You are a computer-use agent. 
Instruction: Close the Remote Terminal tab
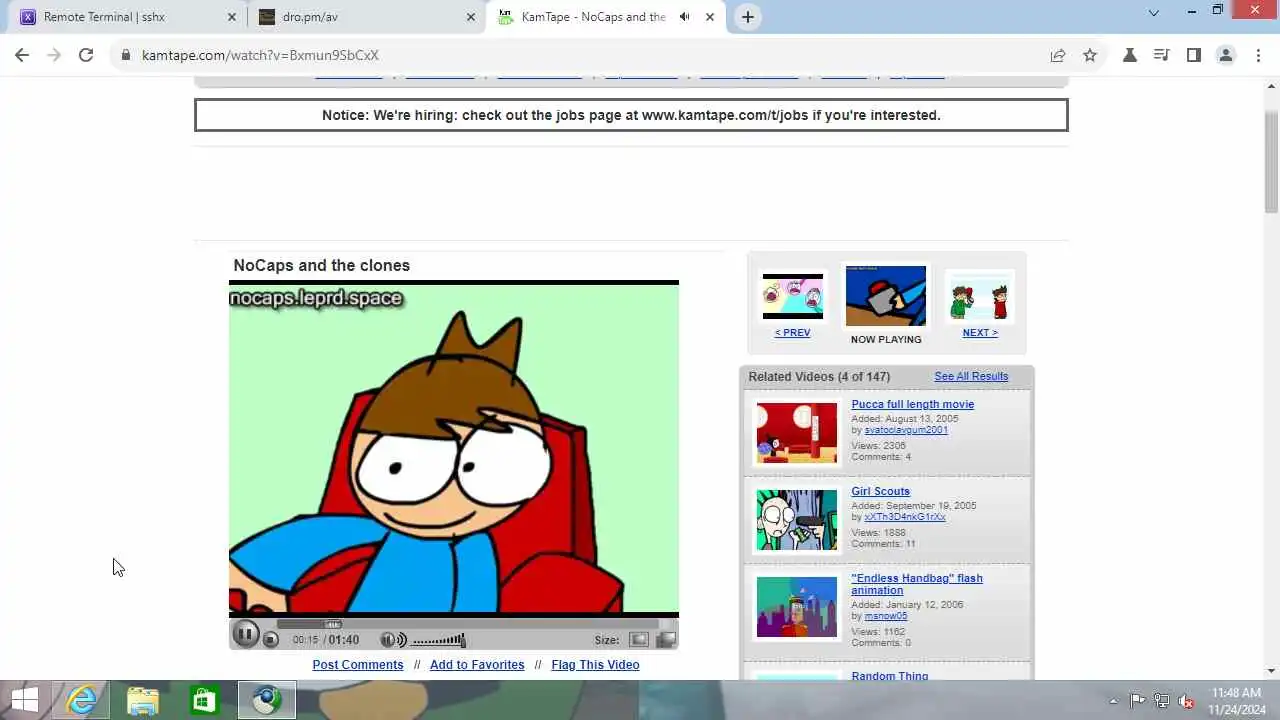click(x=232, y=17)
